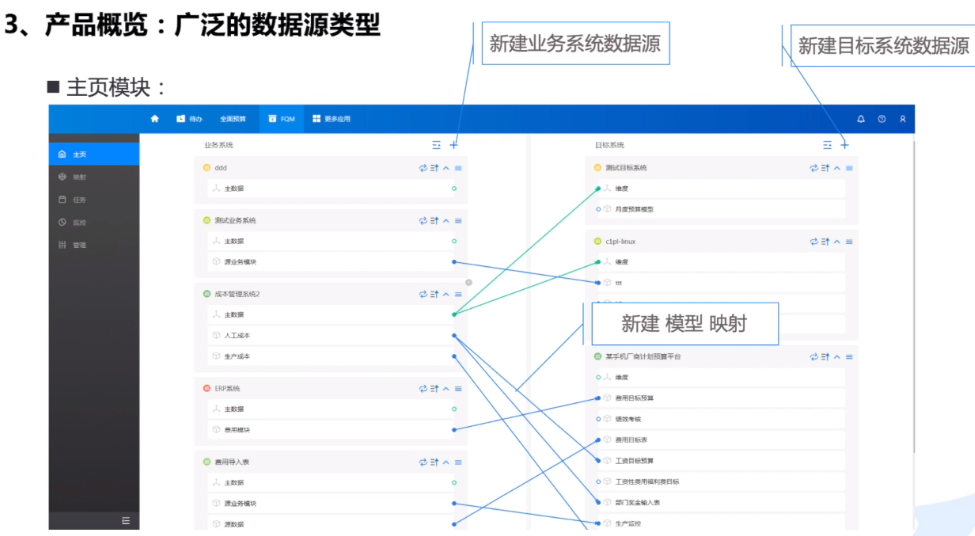Open the menu icon on 某手机厂商计划预算平台 card

(x=849, y=357)
